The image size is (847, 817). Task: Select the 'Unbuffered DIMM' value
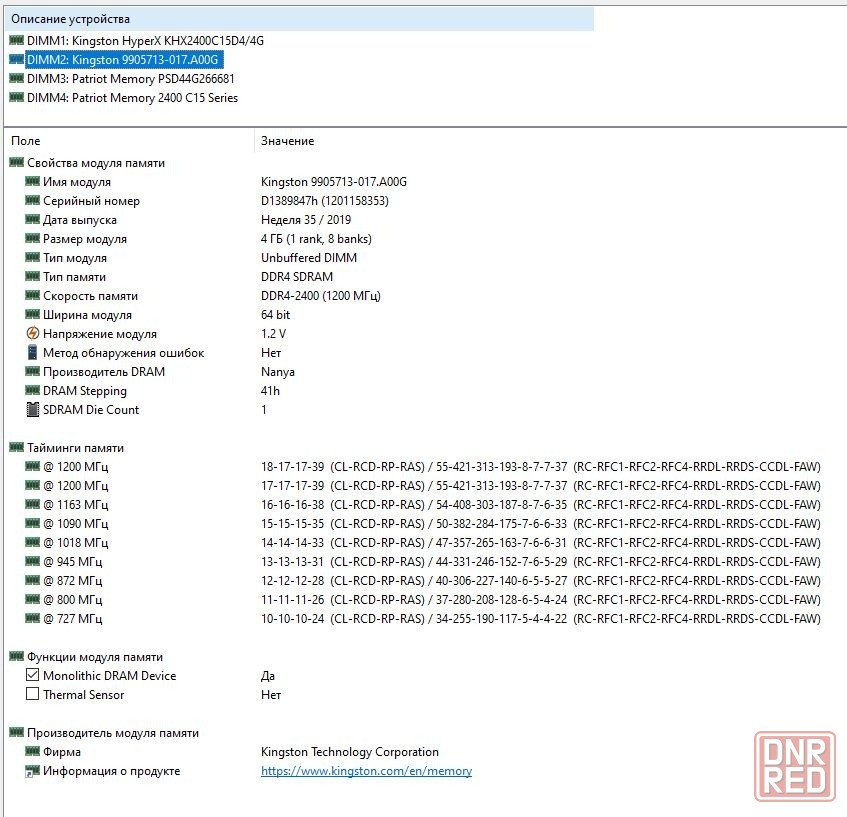click(x=309, y=258)
